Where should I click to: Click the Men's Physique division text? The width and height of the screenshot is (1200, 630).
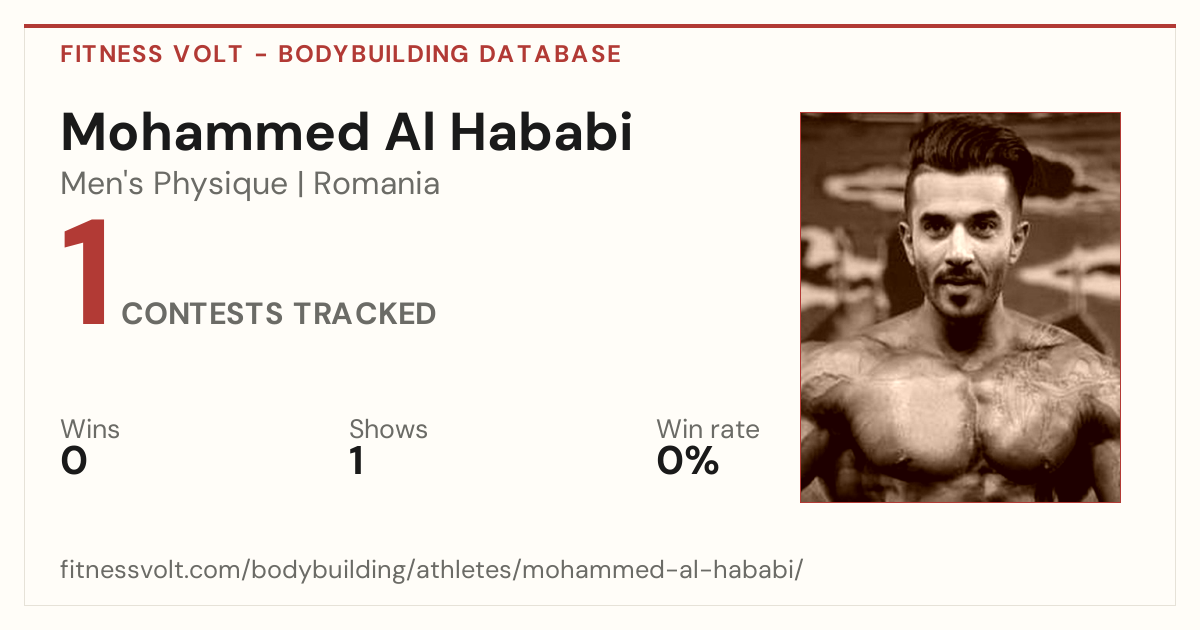click(174, 185)
